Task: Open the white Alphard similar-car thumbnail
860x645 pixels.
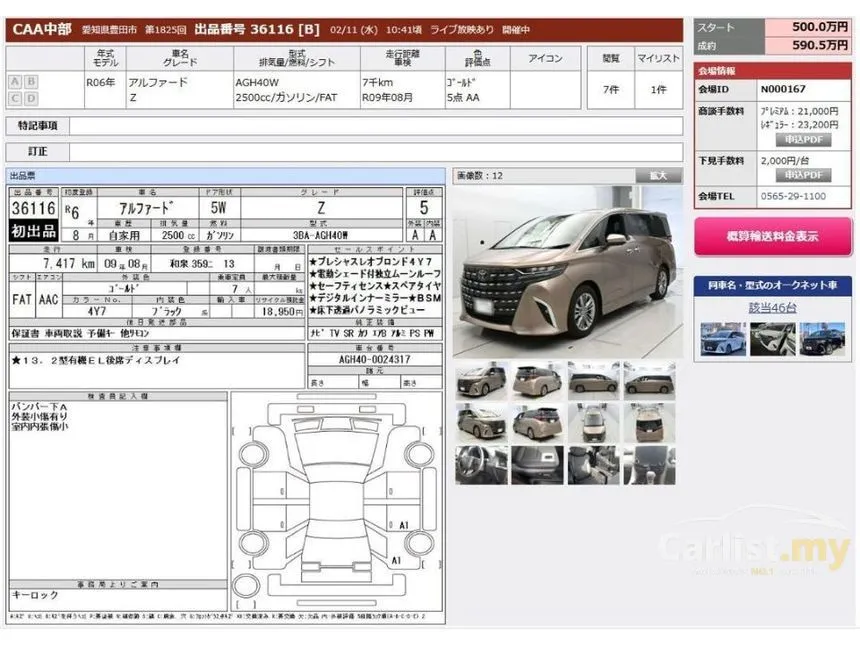Action: click(723, 339)
